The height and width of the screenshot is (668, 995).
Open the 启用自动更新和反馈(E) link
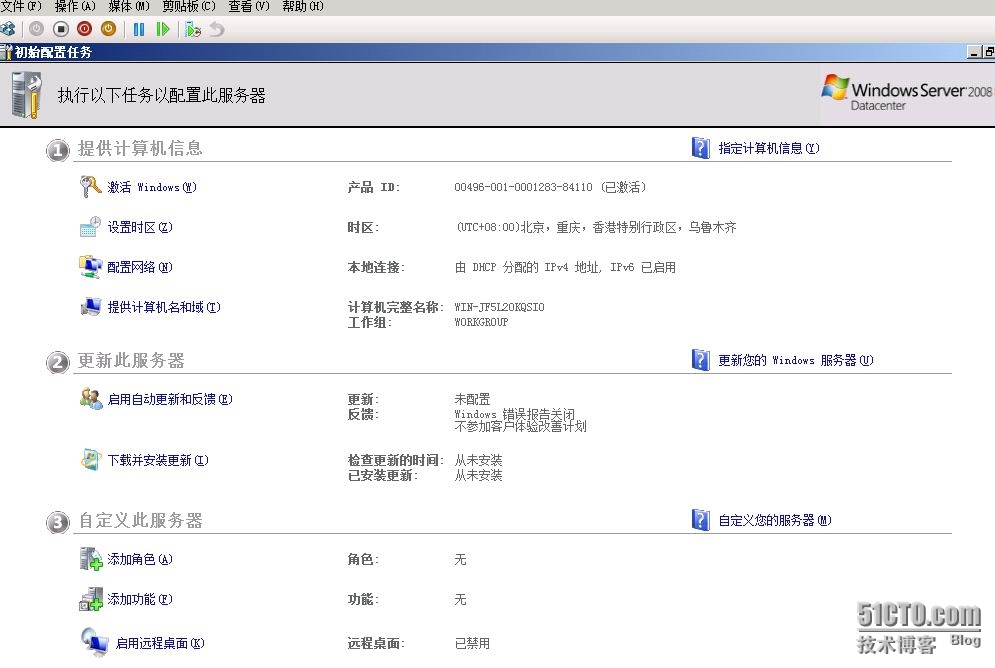click(169, 399)
